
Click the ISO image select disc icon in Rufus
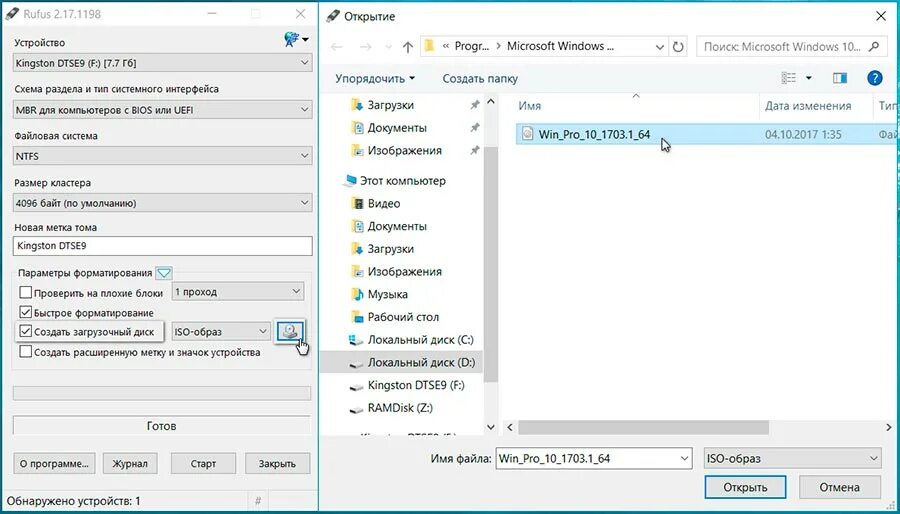(290, 331)
